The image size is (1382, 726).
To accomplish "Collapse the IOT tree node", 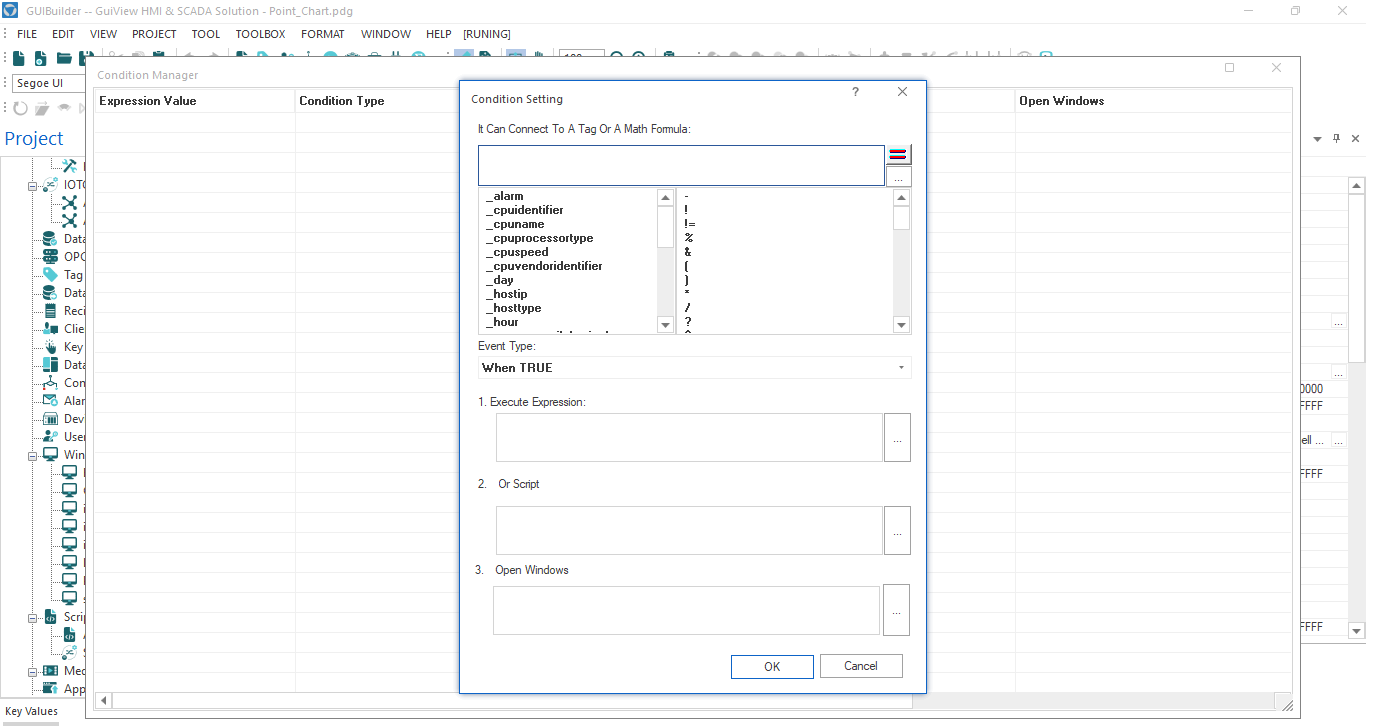I will (32, 185).
